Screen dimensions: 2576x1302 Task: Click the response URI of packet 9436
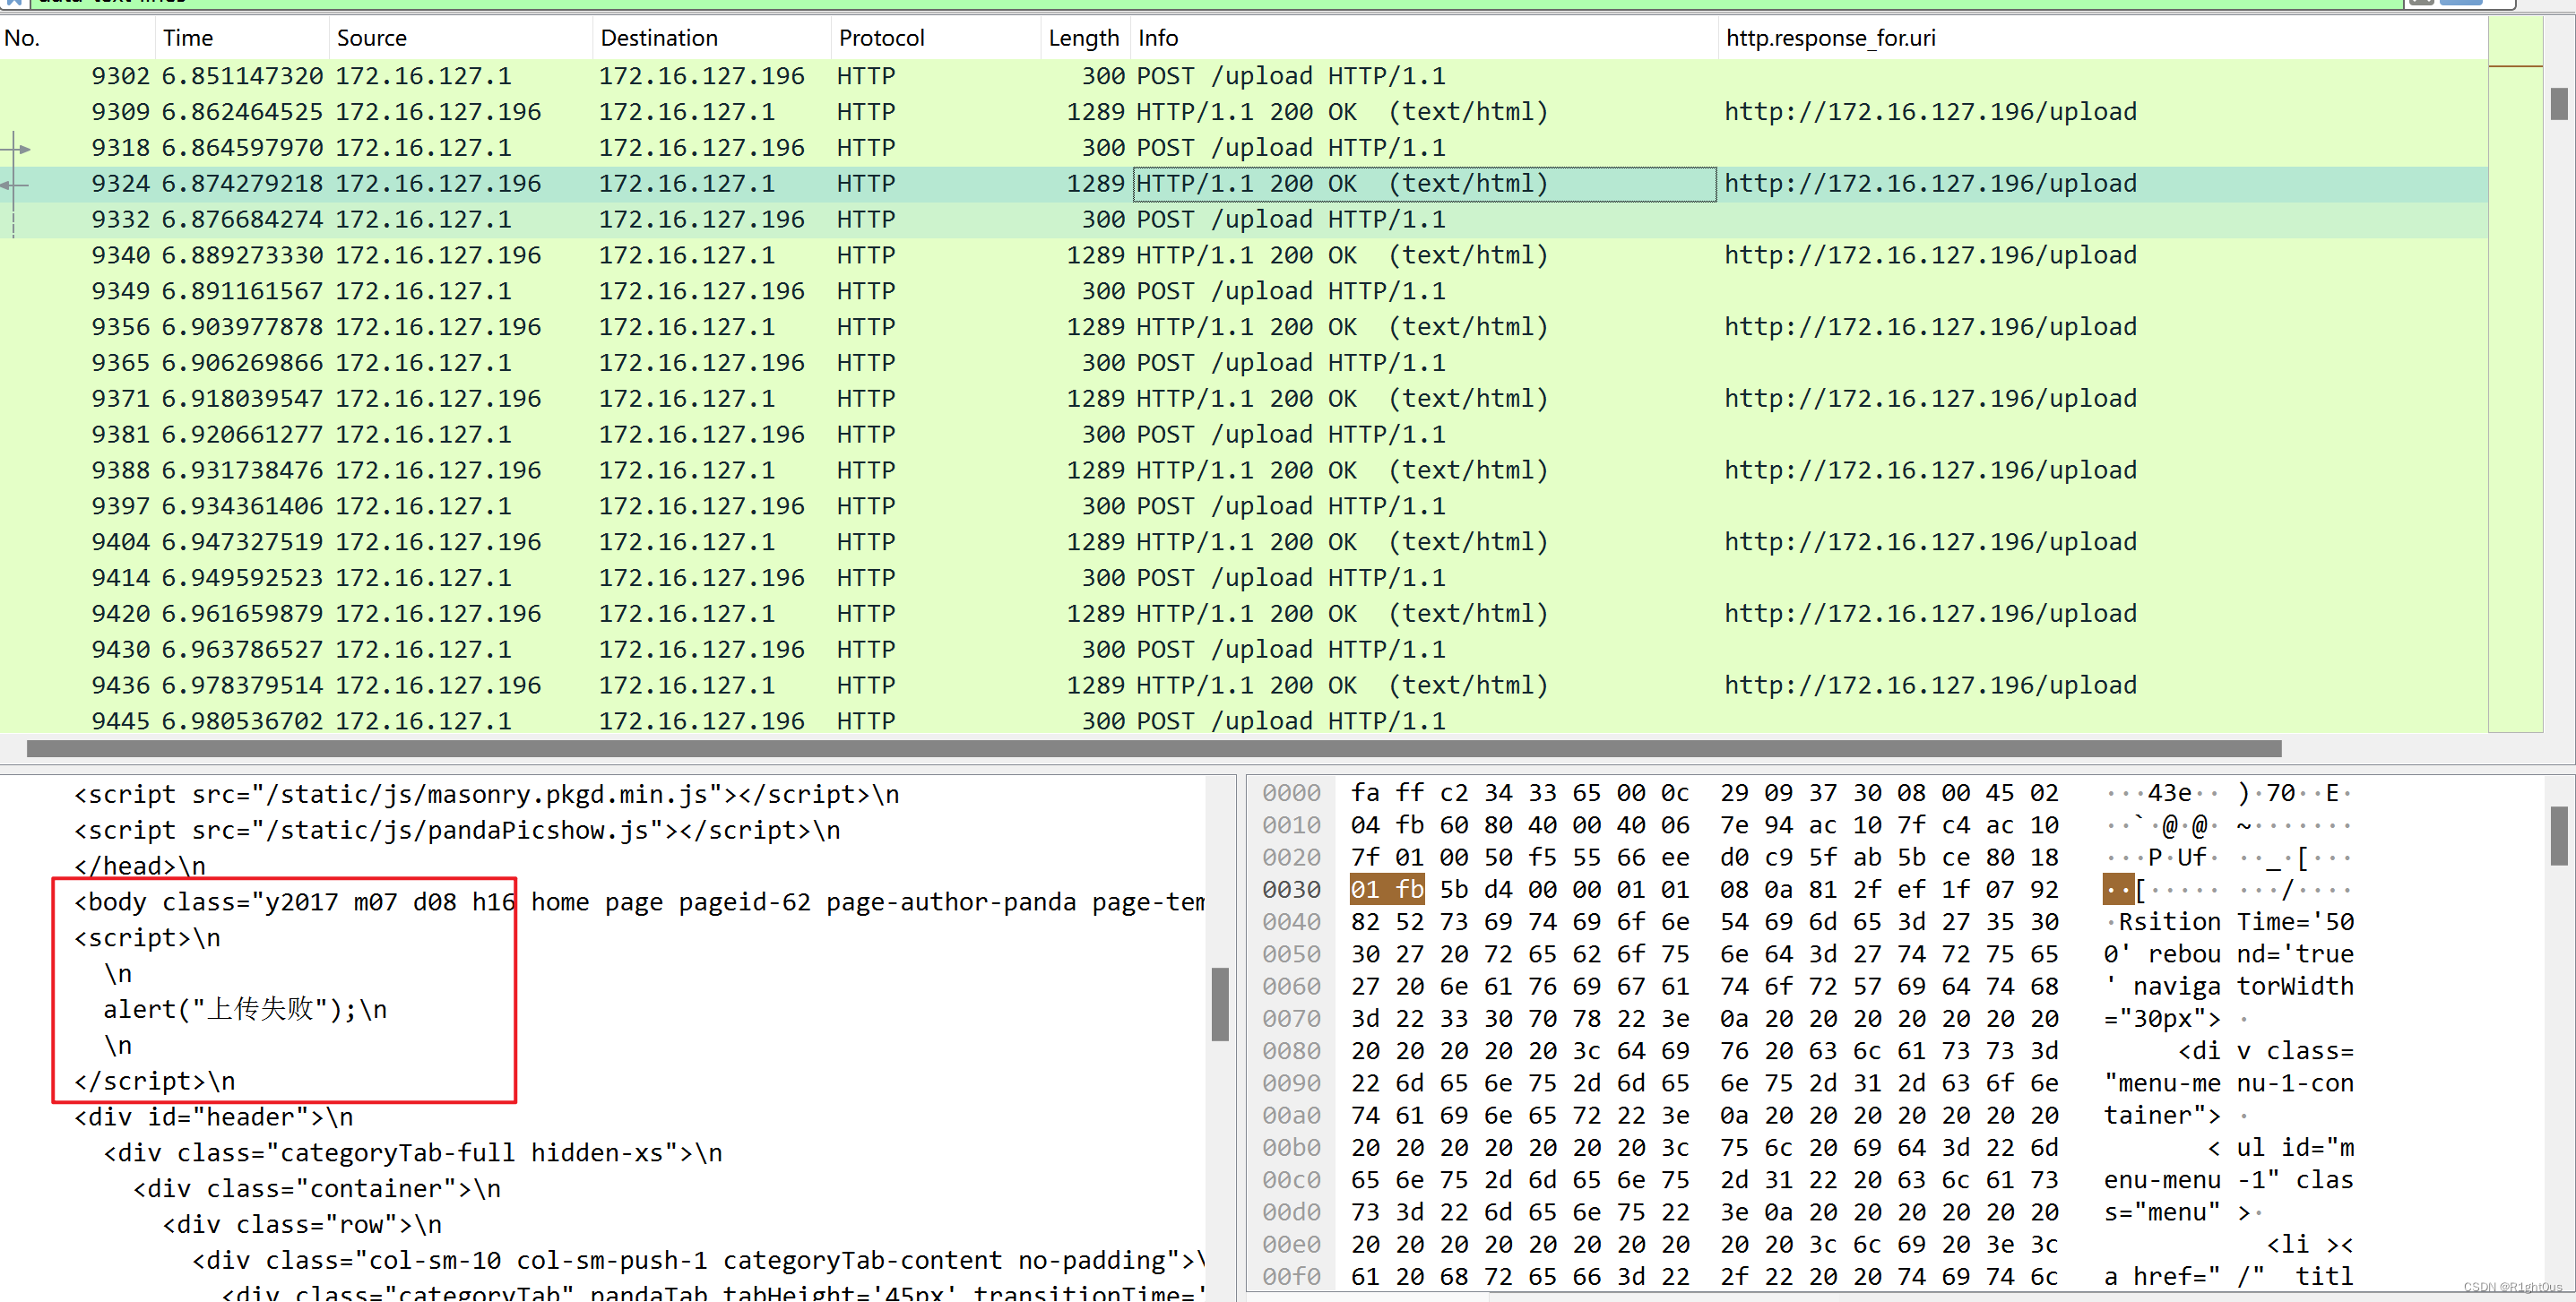(x=1930, y=686)
